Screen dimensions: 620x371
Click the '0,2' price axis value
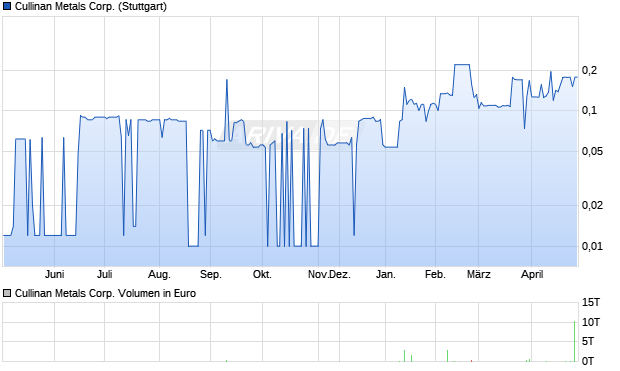(x=590, y=71)
